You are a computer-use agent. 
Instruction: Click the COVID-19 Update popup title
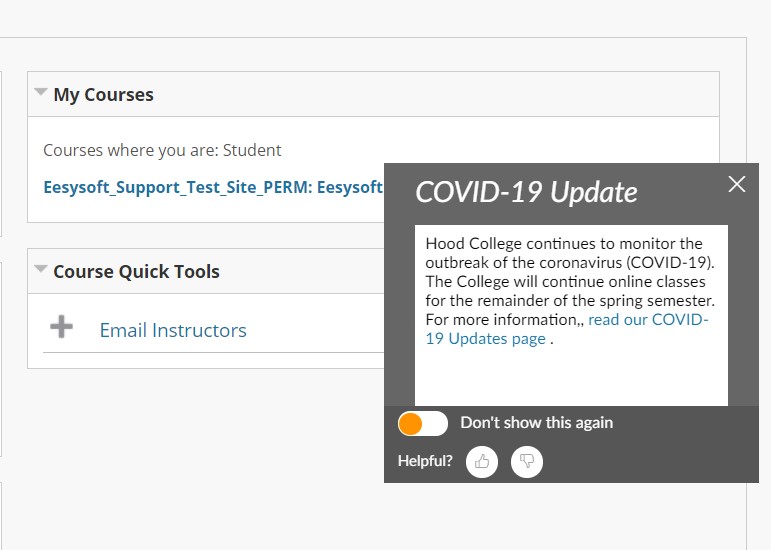tap(526, 192)
